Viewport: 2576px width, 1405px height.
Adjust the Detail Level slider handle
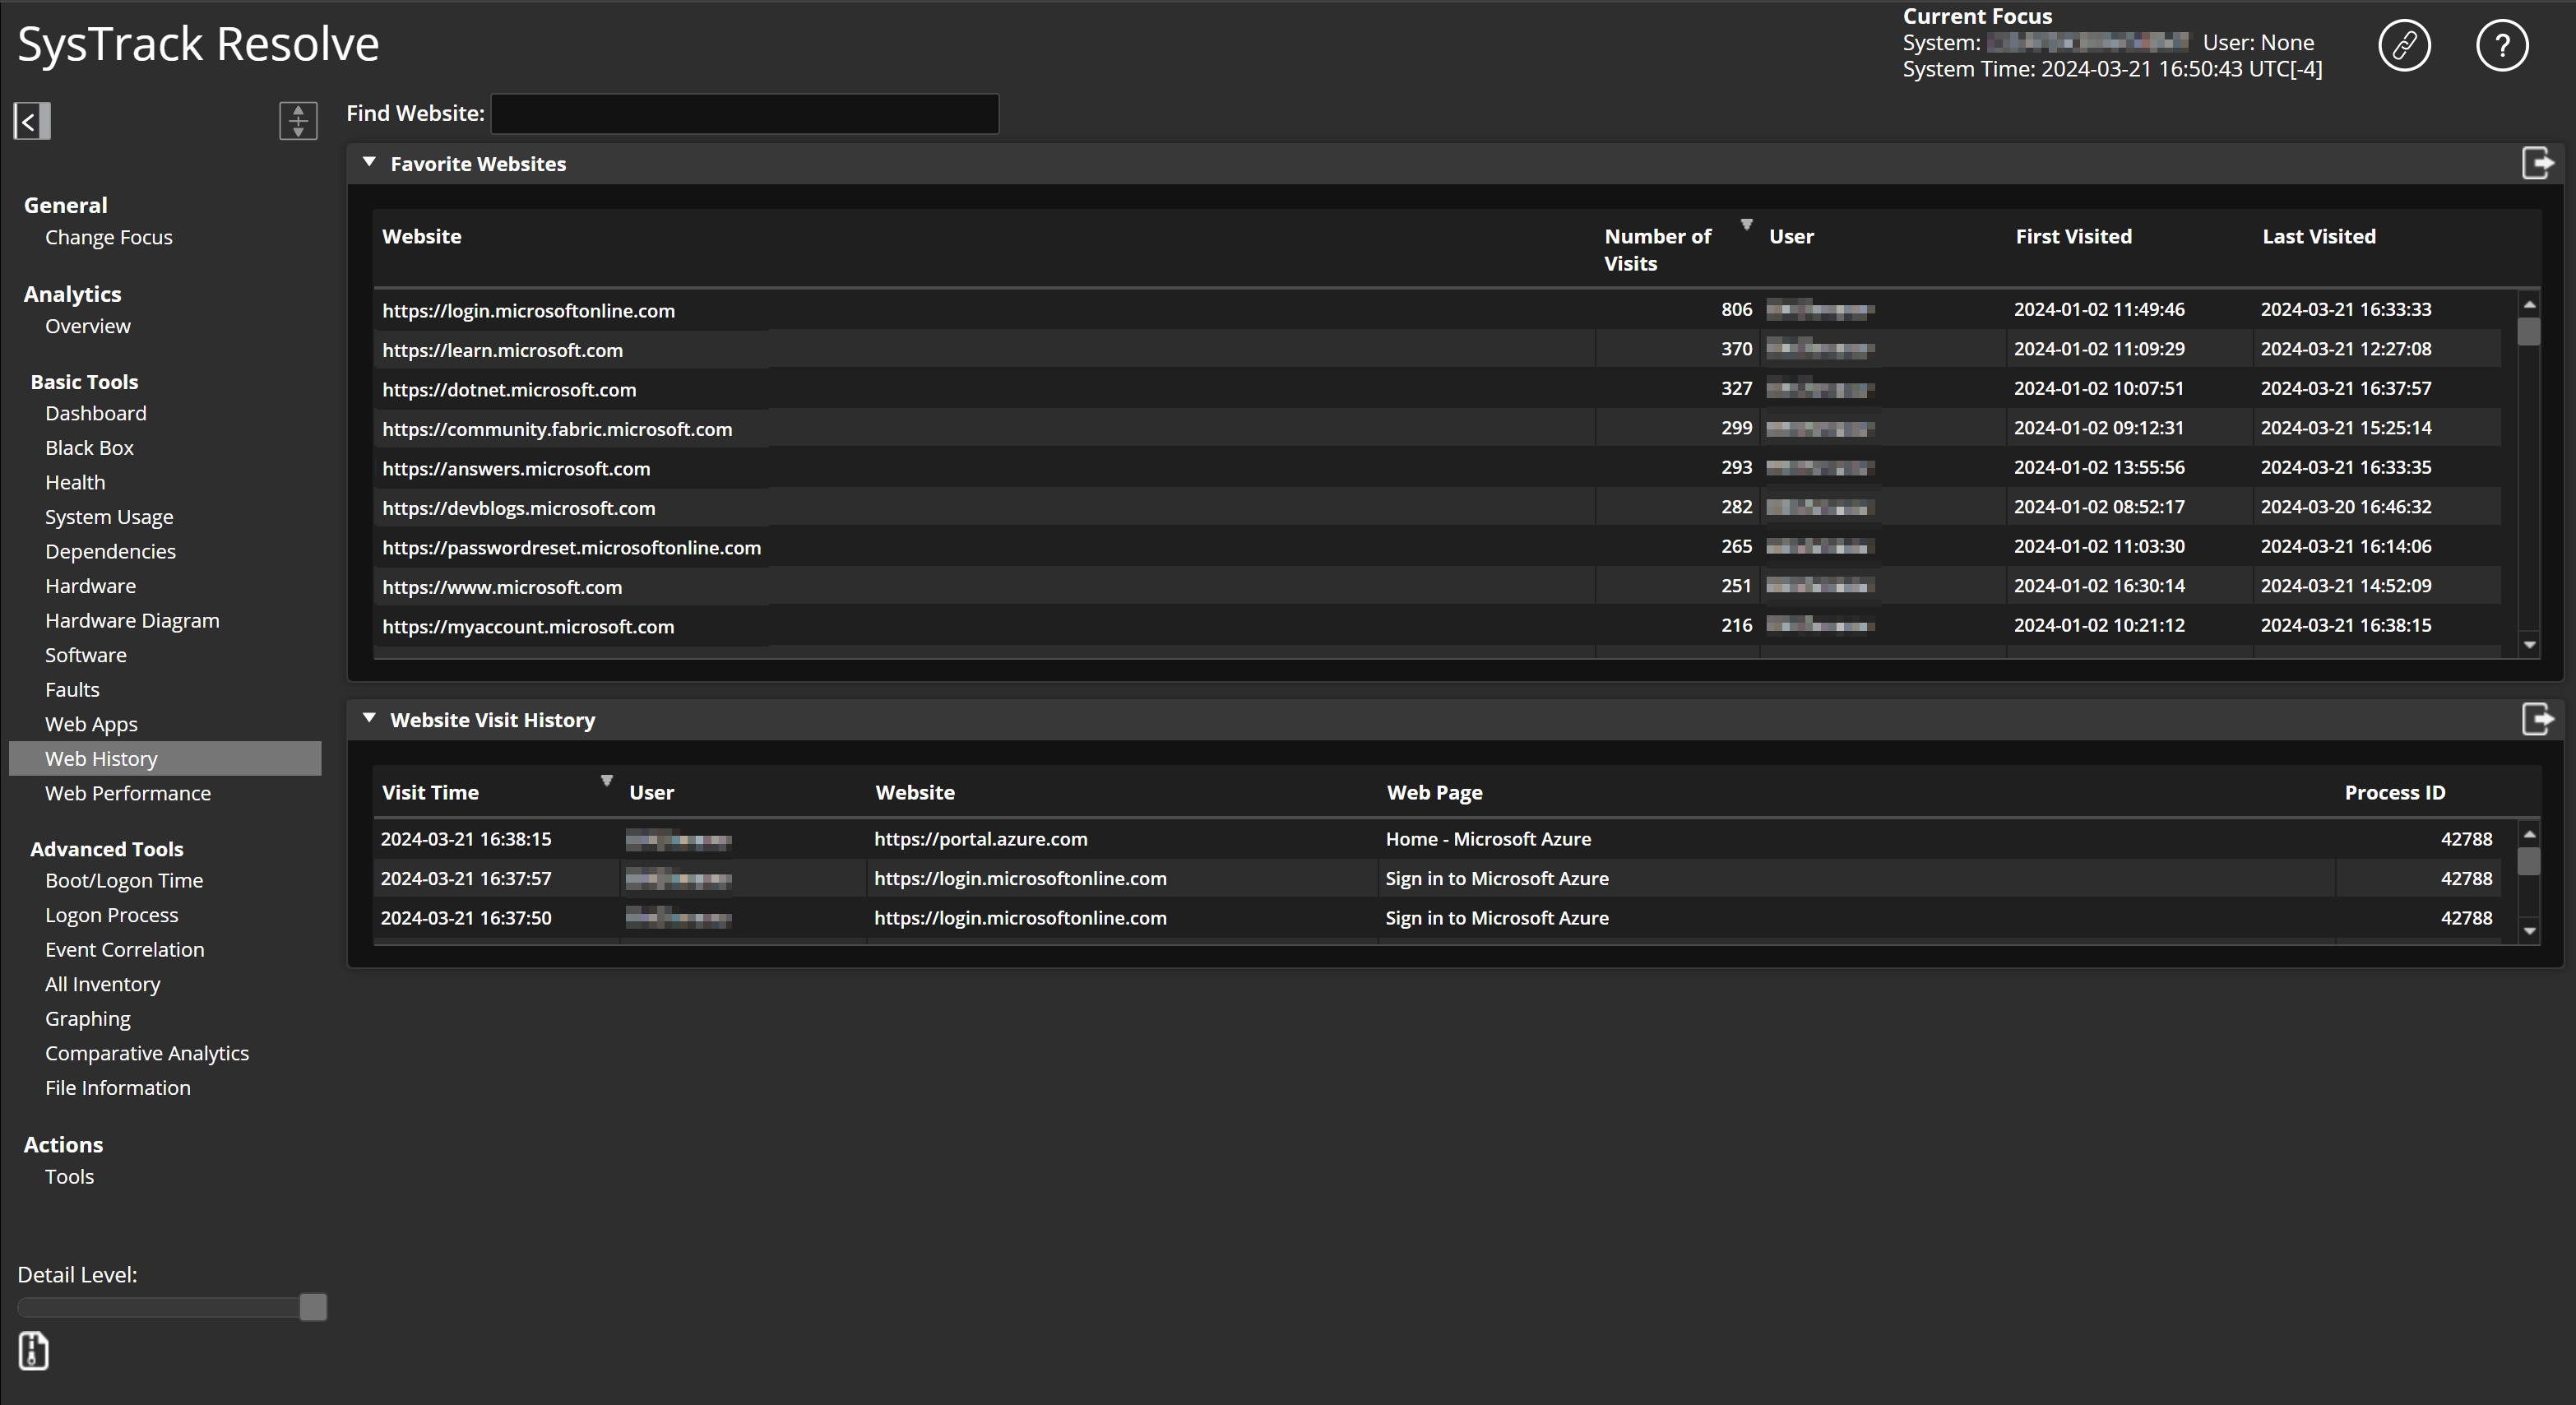click(313, 1307)
